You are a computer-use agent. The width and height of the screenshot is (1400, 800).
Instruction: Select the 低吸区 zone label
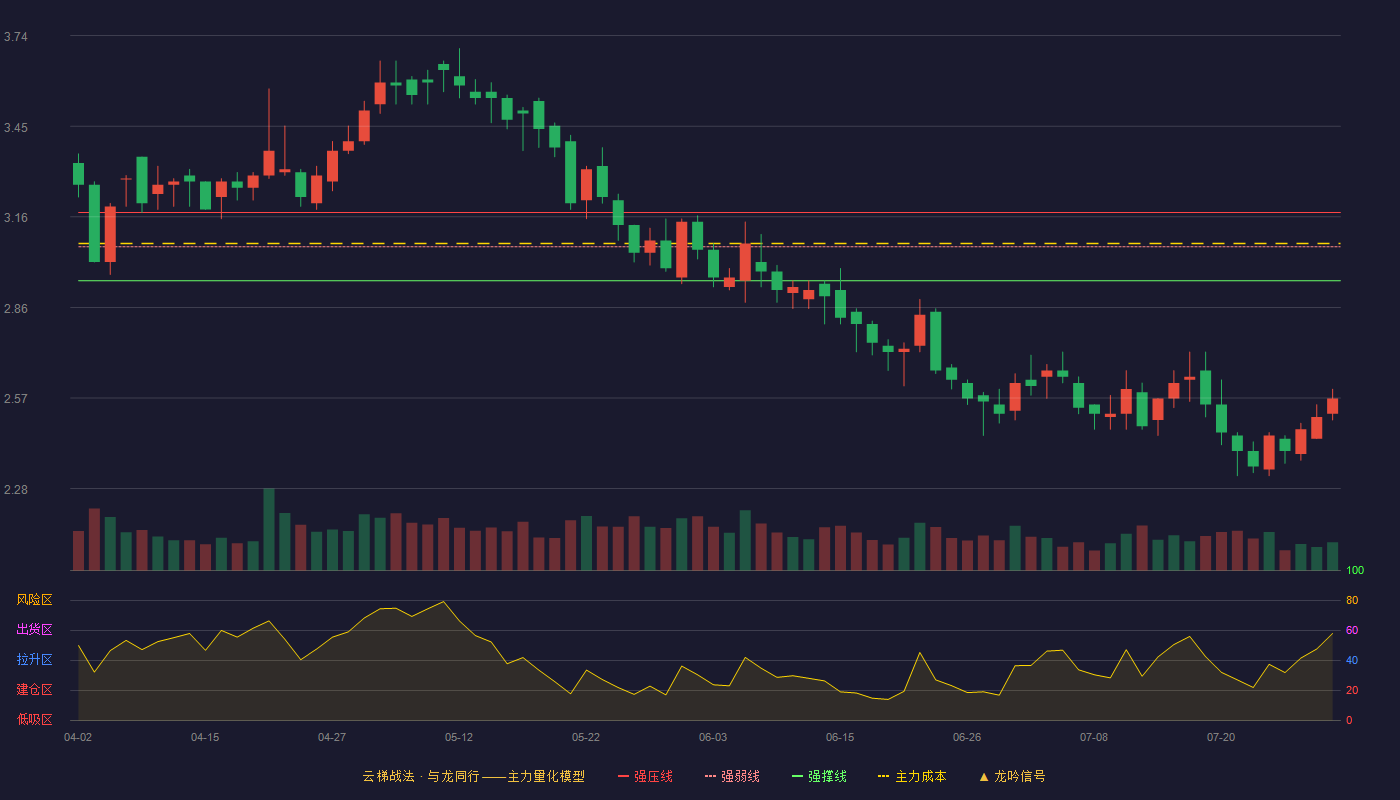34,720
